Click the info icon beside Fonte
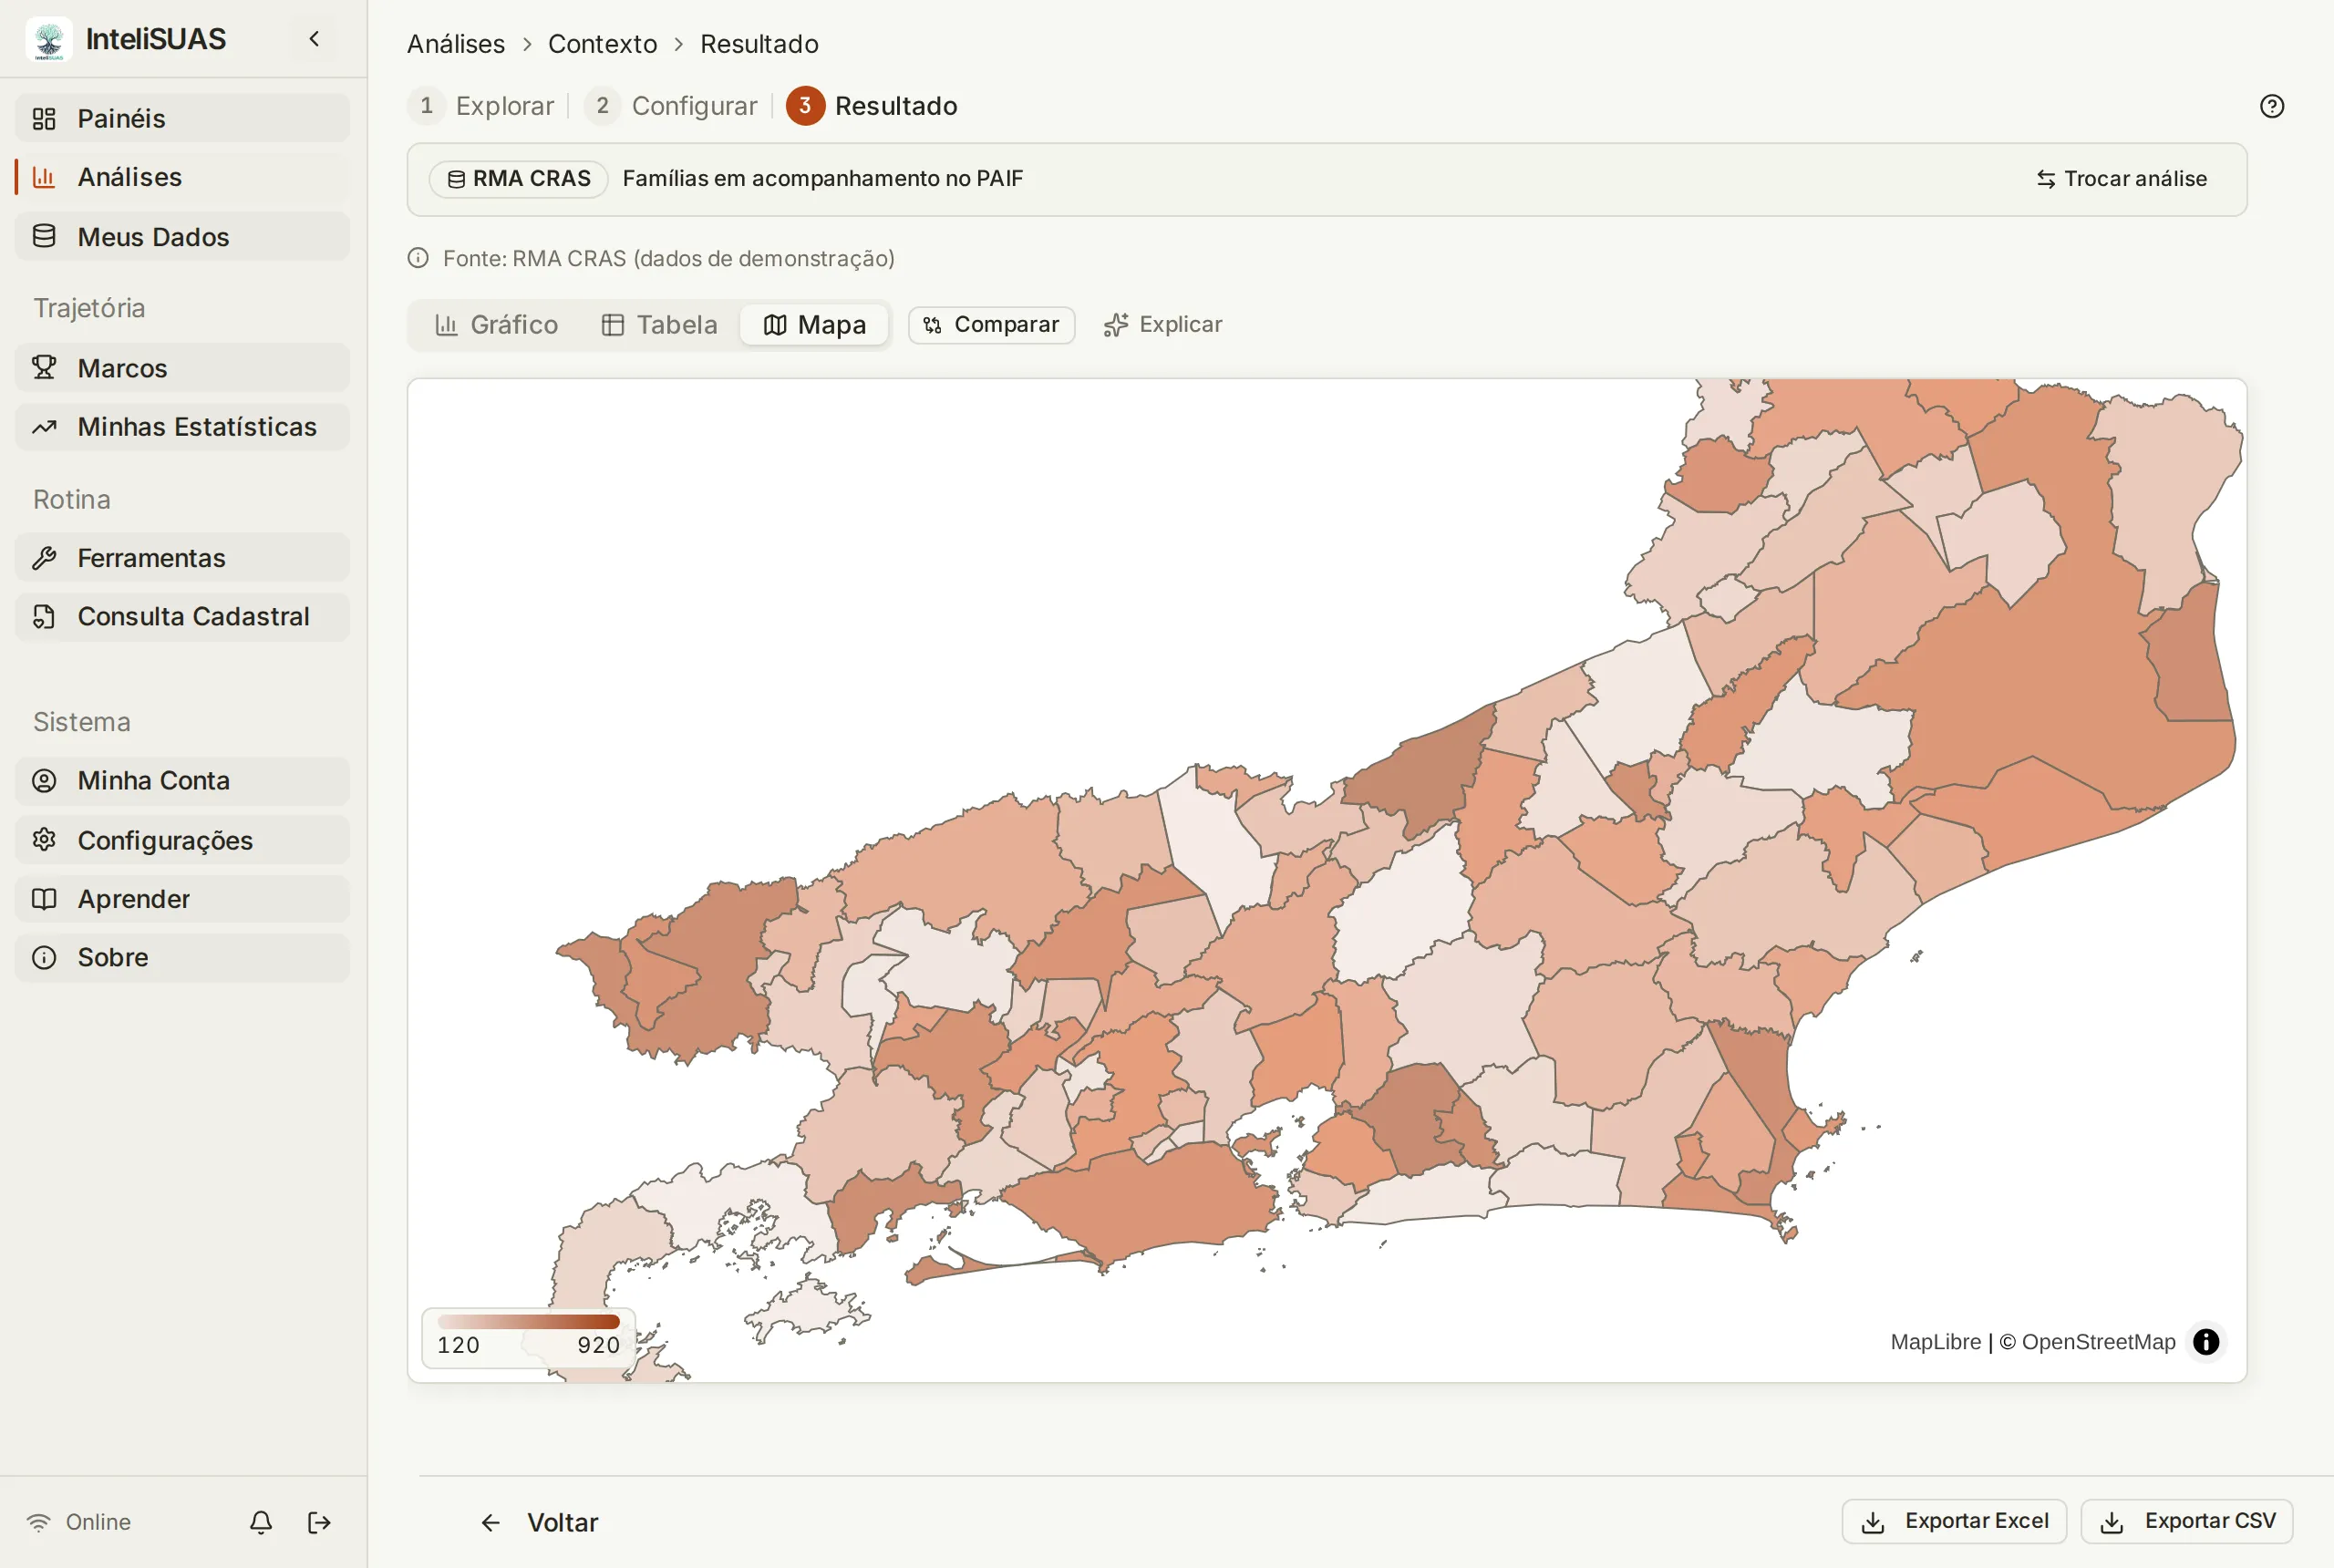 click(x=418, y=259)
